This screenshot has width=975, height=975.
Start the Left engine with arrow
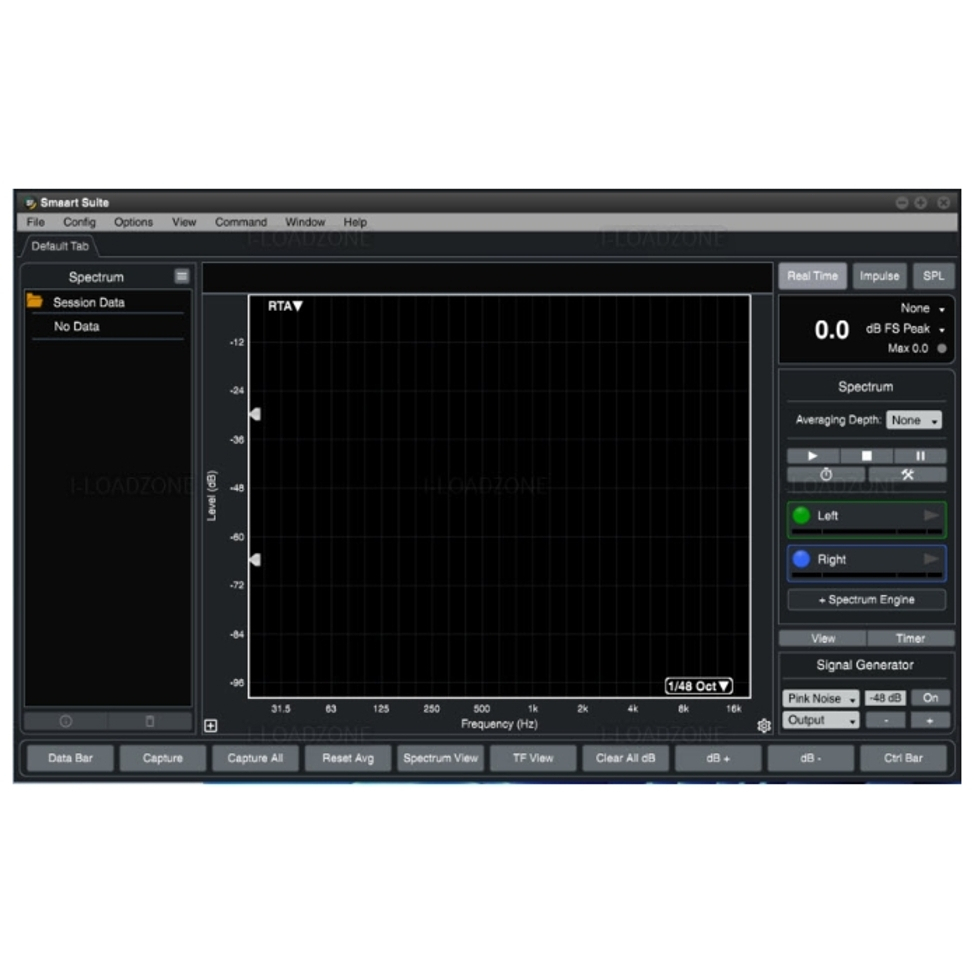[931, 515]
